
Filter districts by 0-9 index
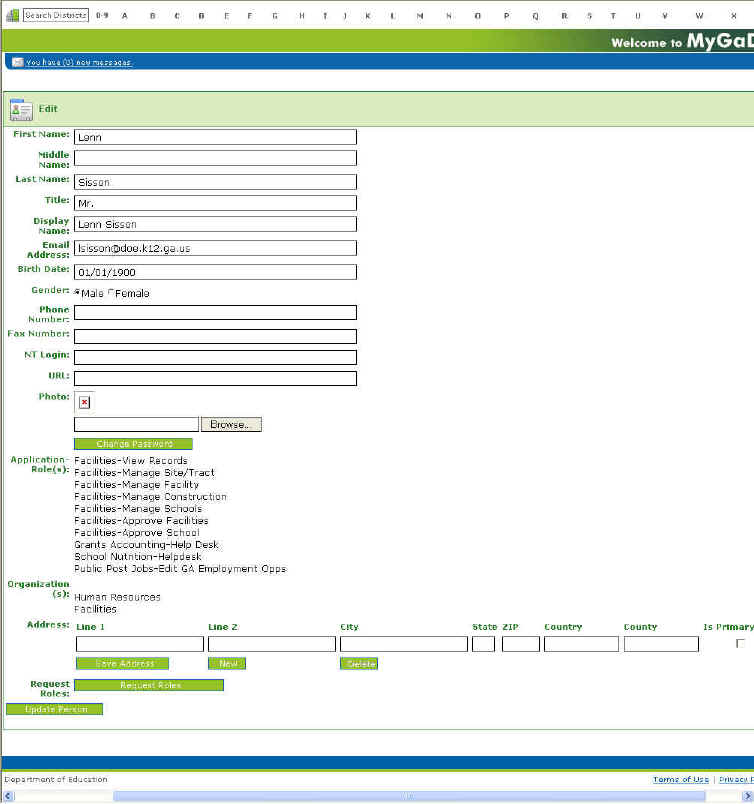102,16
